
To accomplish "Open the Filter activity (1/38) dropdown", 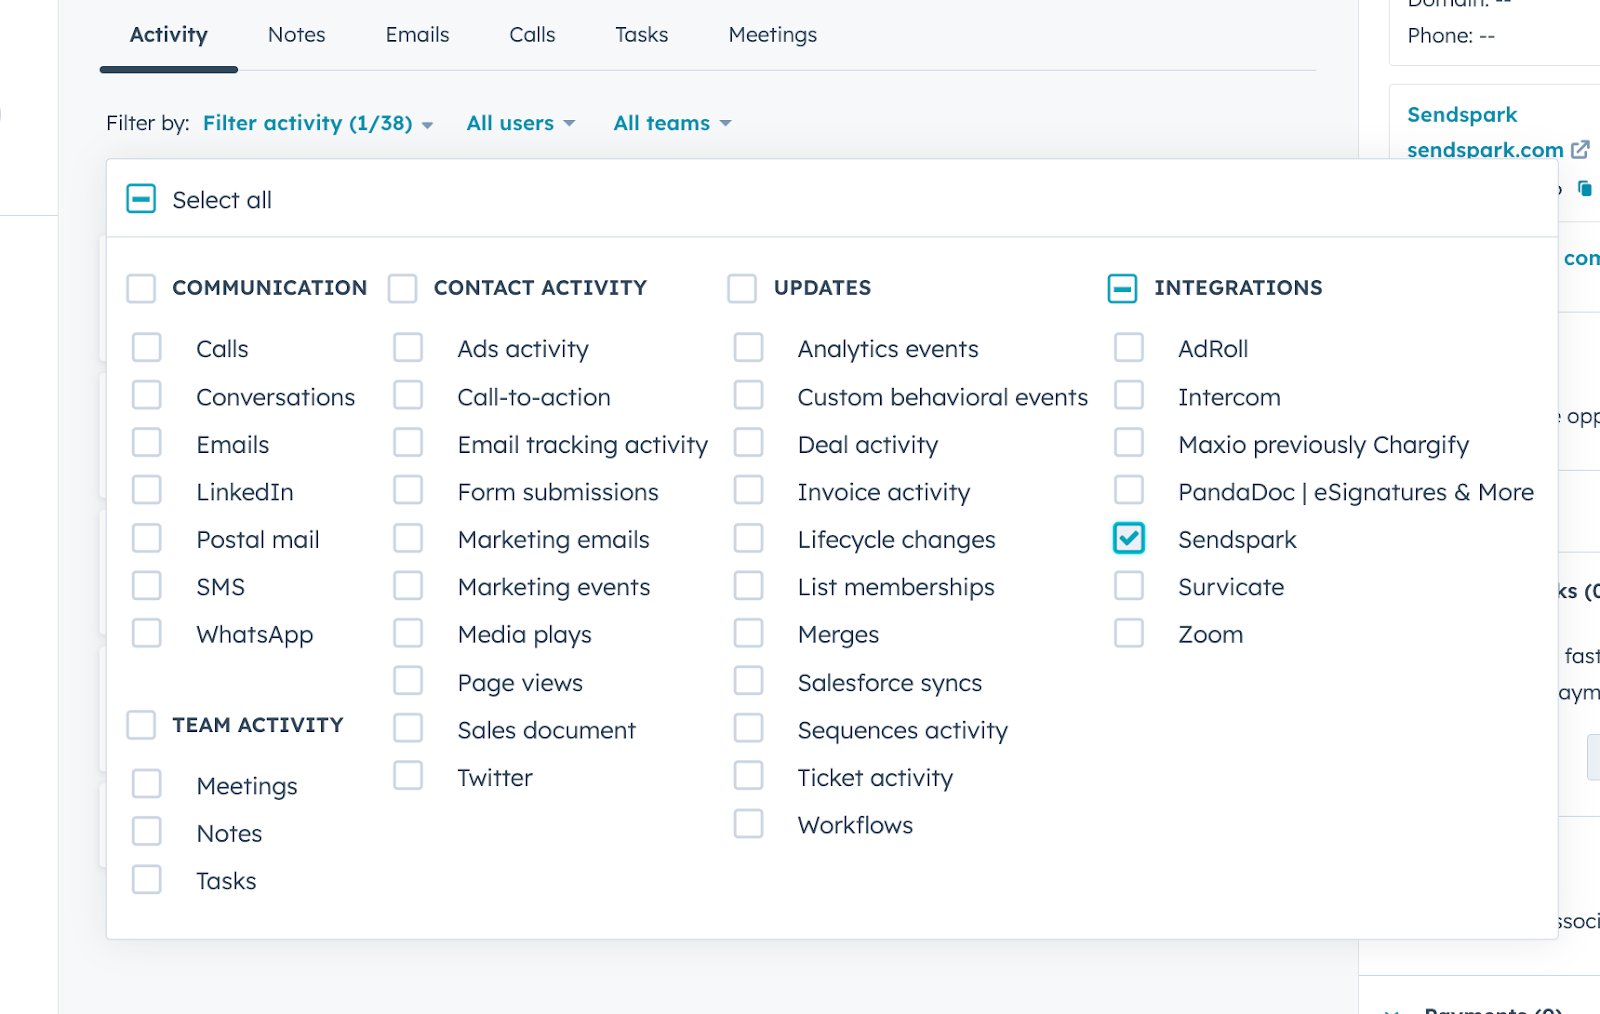I will point(318,123).
